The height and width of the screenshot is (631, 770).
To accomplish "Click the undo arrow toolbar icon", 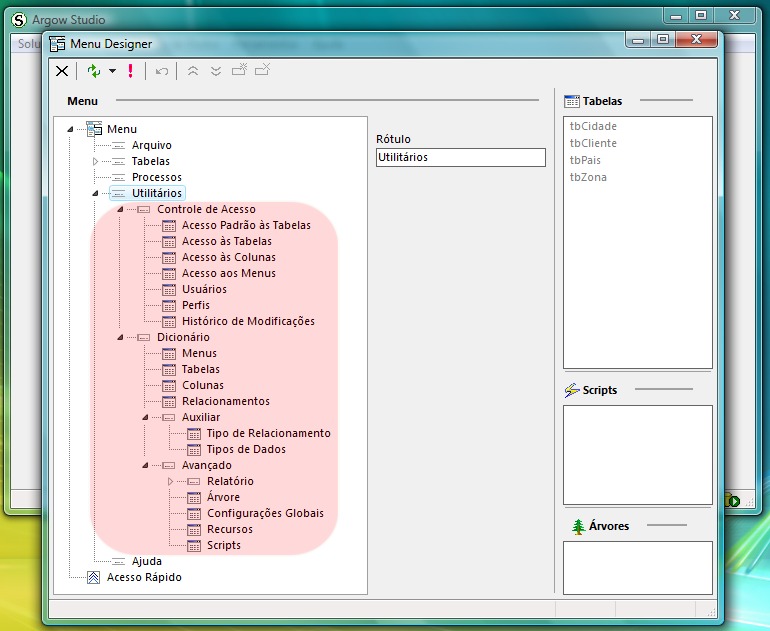I will pos(162,72).
